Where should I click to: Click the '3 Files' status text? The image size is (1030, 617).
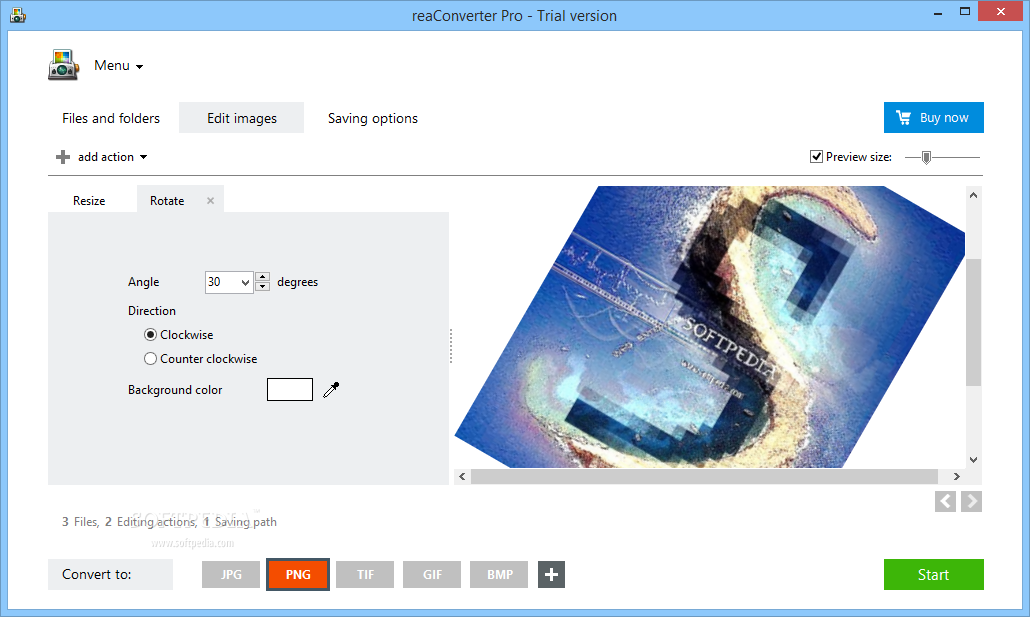click(x=80, y=522)
